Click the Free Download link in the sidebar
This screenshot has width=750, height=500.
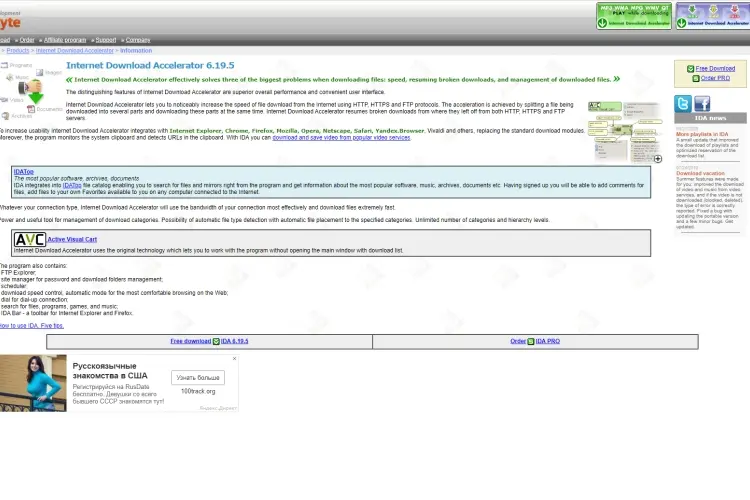pyautogui.click(x=715, y=69)
